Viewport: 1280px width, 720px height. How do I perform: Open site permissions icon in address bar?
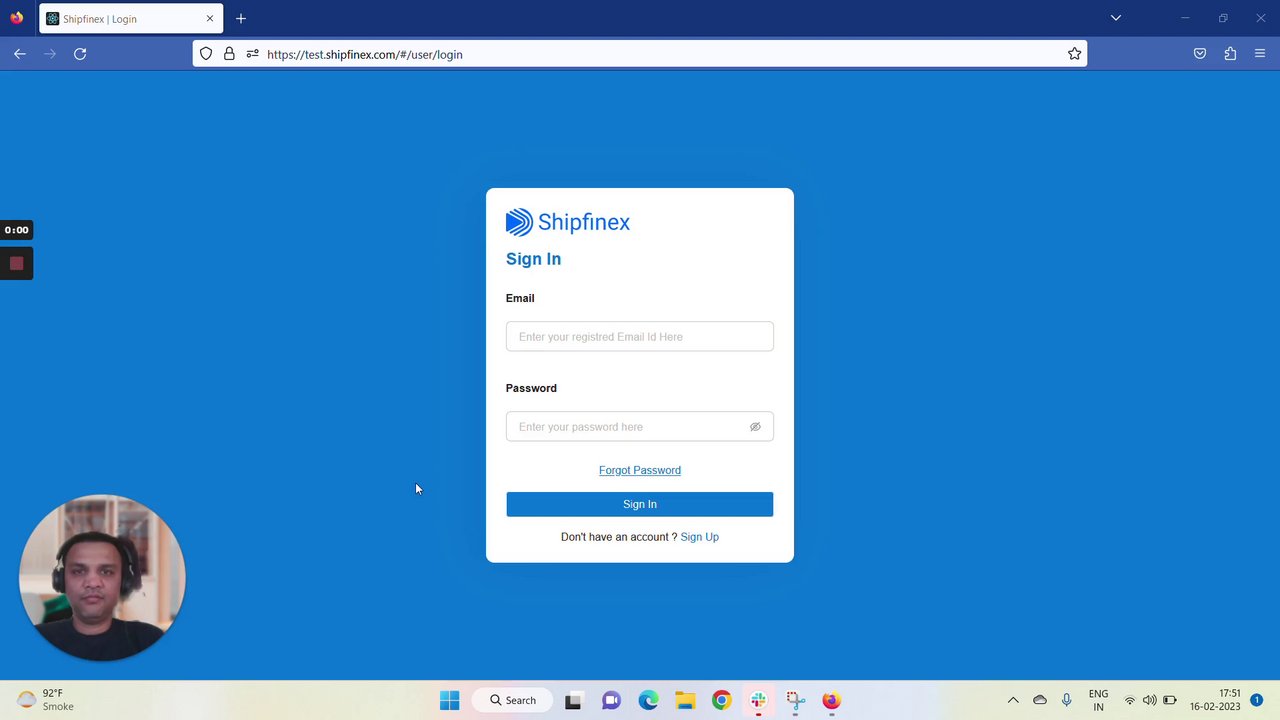[x=252, y=54]
